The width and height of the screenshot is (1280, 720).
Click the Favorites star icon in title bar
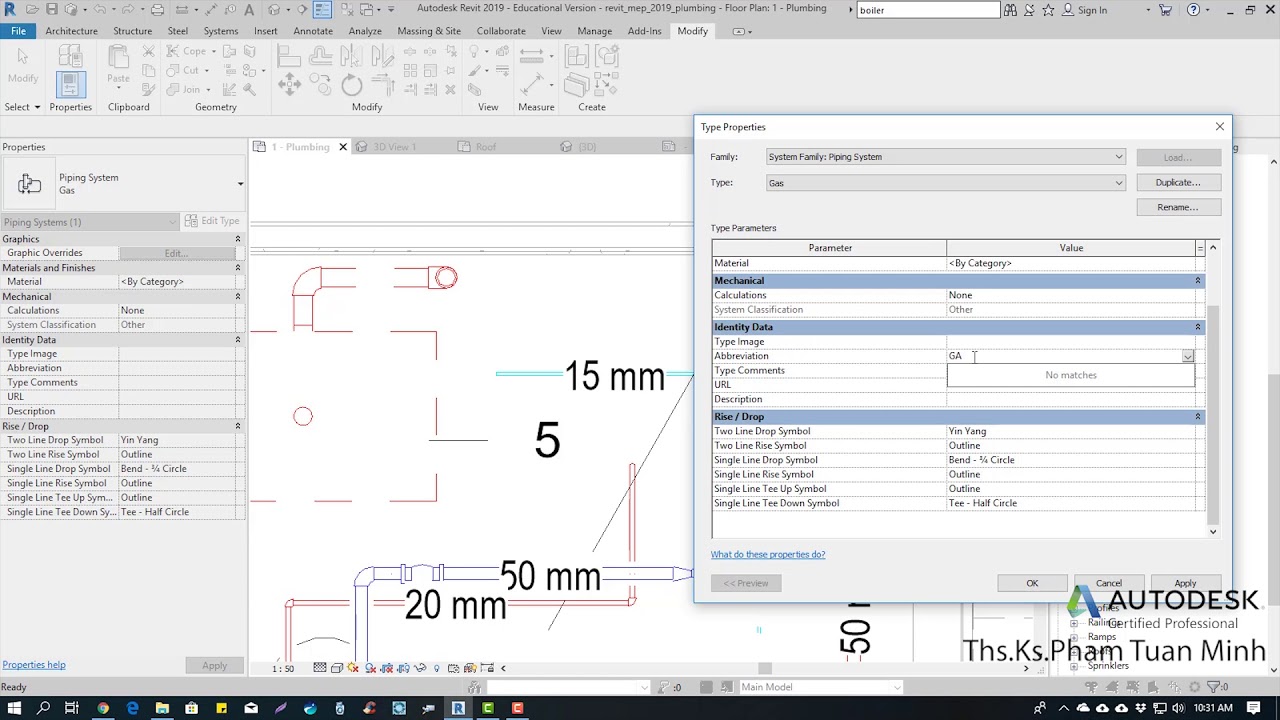1048,10
